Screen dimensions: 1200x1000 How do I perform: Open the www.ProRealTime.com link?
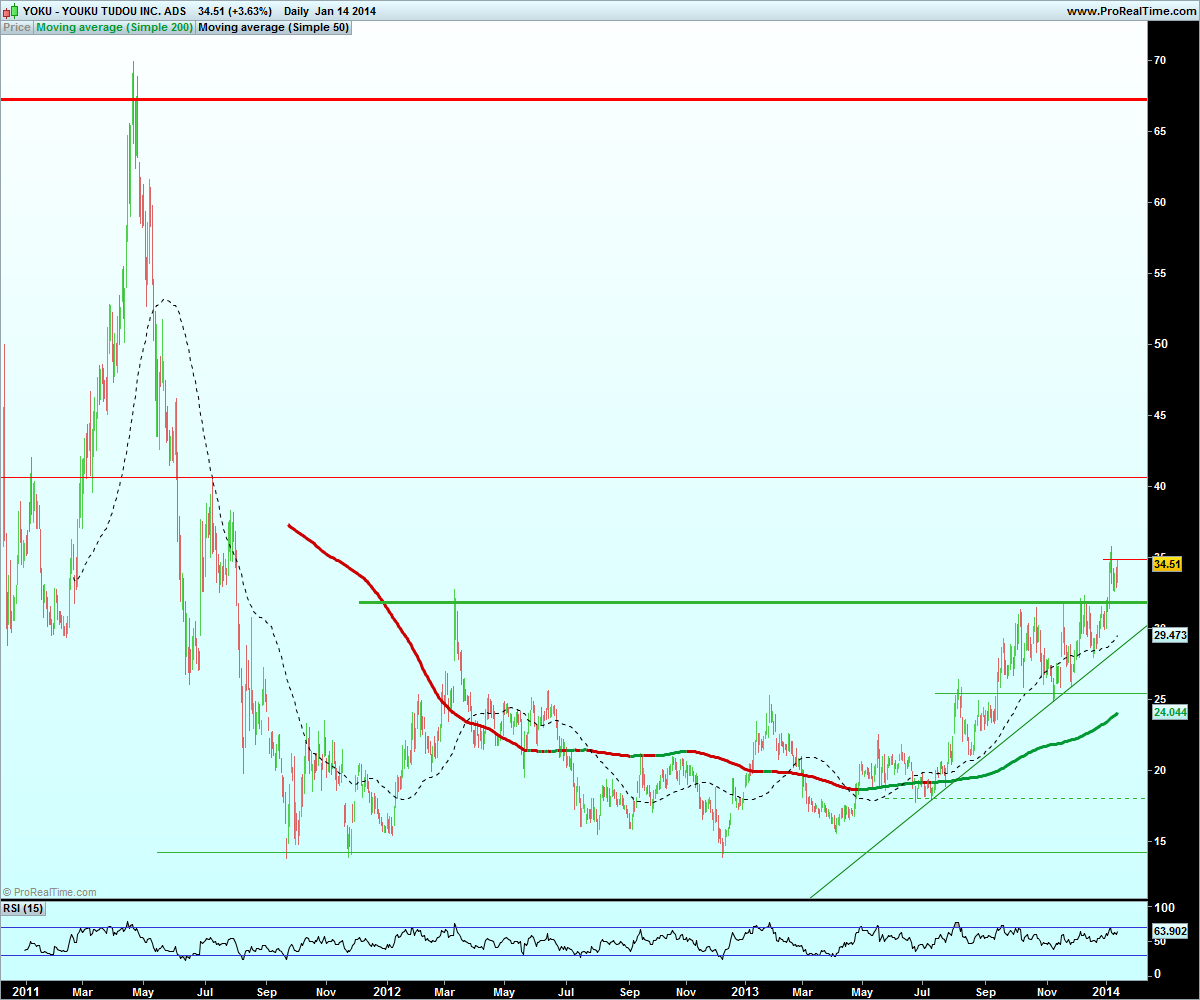[x=1130, y=11]
